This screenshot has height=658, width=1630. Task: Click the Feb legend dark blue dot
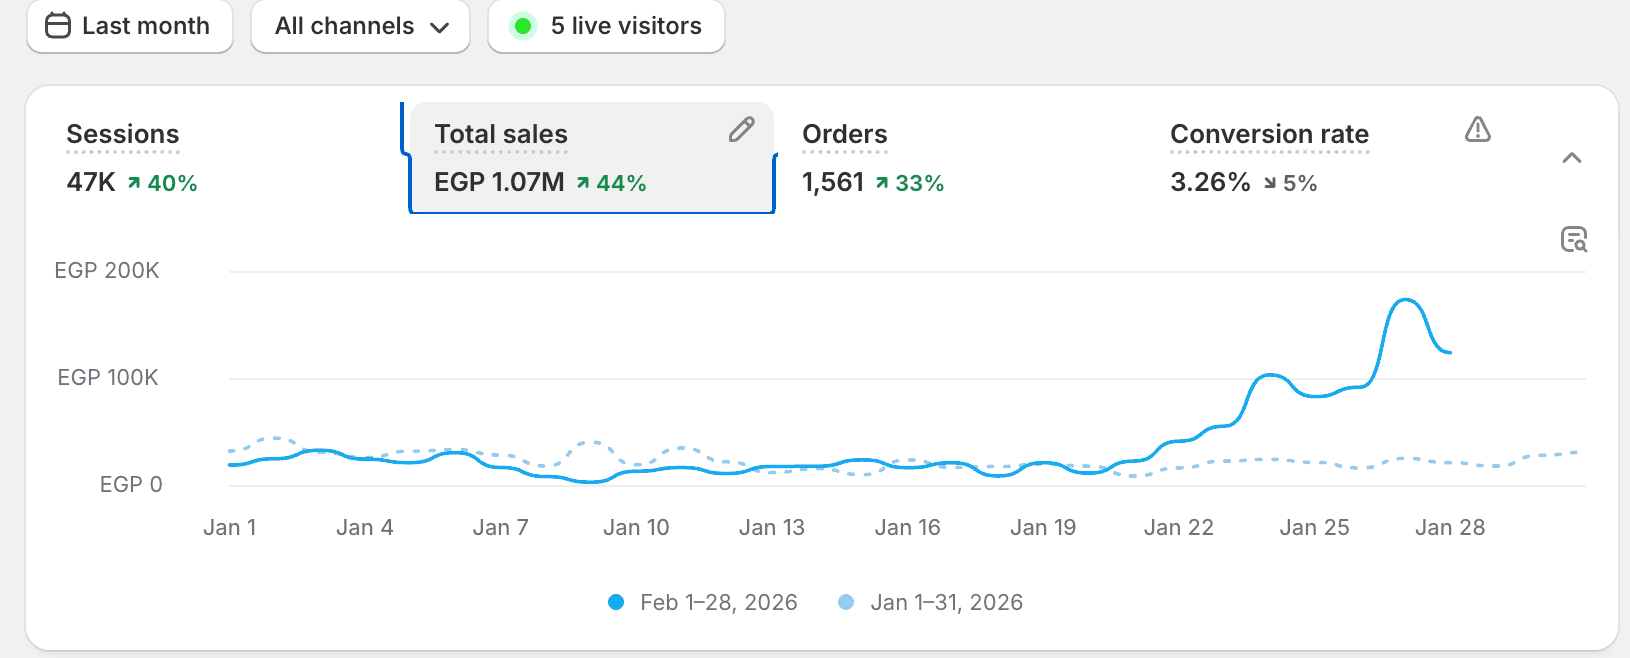(616, 602)
